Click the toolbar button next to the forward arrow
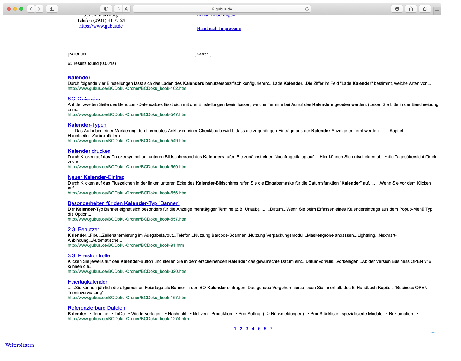This screenshot has width=461, height=361. pos(52,9)
